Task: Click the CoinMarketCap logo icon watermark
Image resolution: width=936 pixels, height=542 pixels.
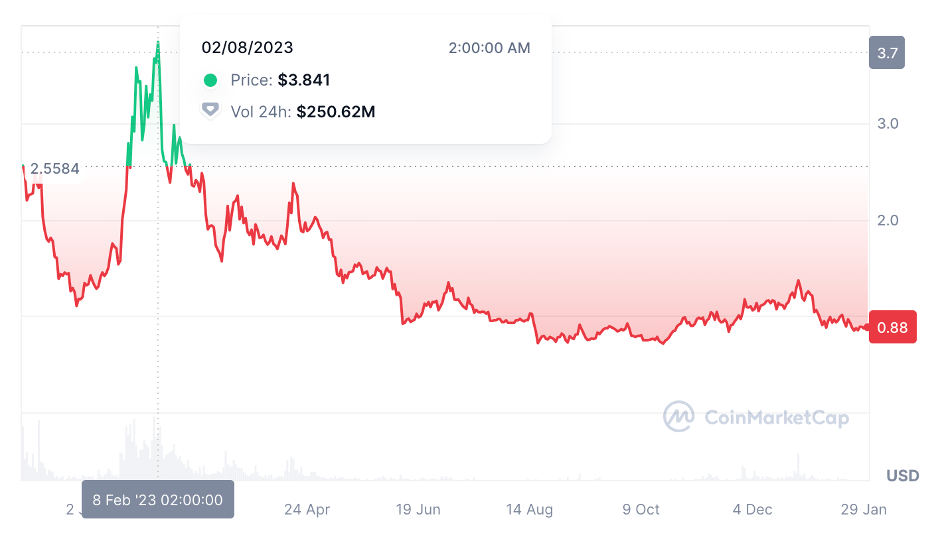Action: click(x=680, y=416)
